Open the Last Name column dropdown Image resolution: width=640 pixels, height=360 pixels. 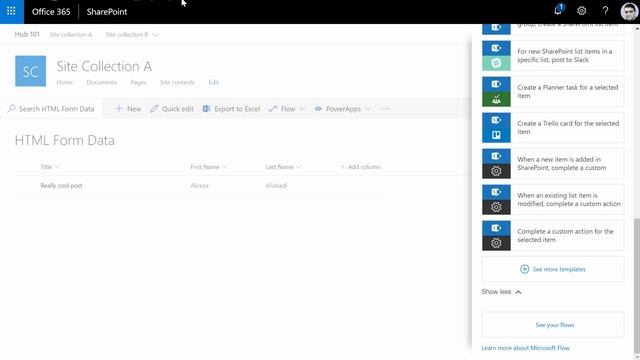click(284, 167)
